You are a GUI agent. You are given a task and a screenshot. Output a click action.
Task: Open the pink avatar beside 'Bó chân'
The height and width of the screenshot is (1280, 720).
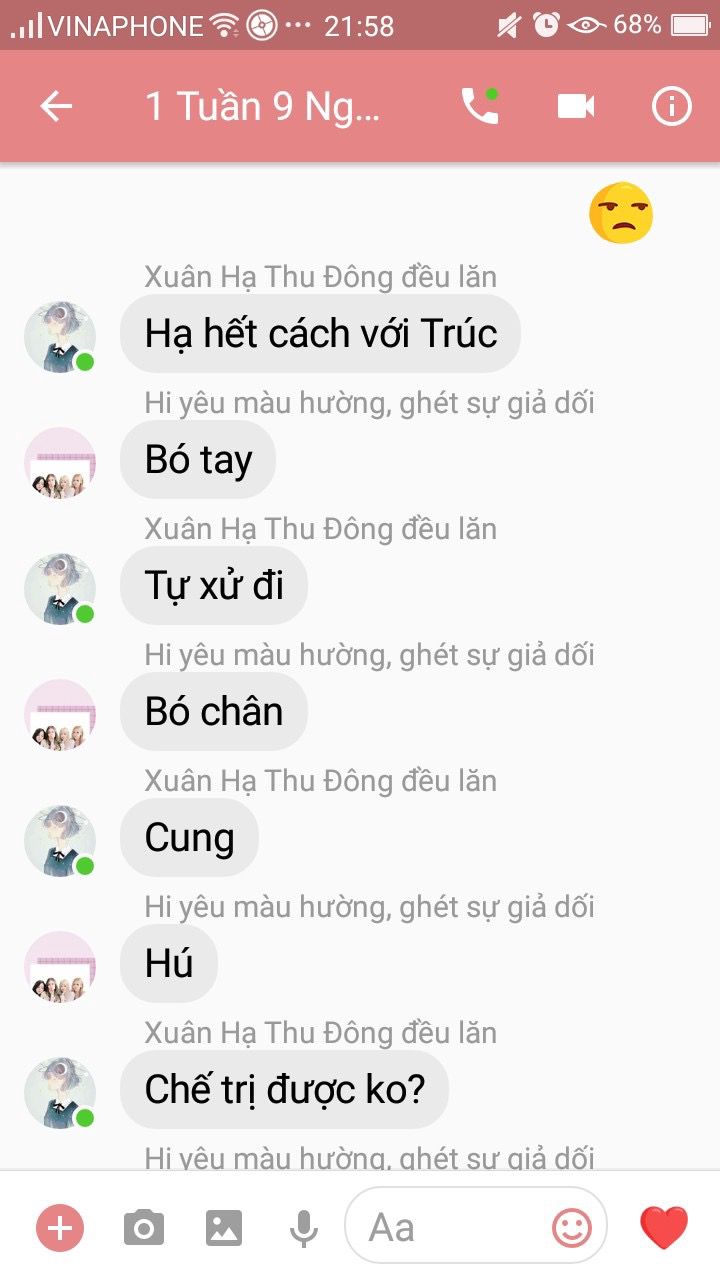(x=60, y=715)
